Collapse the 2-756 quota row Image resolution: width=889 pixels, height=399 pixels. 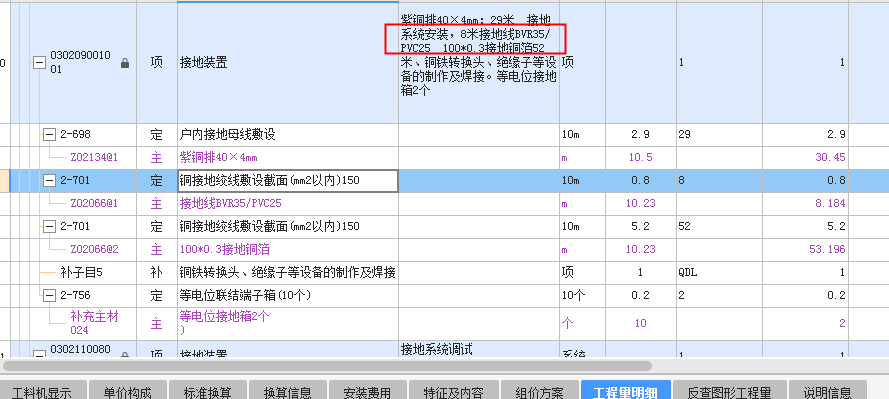coord(49,295)
